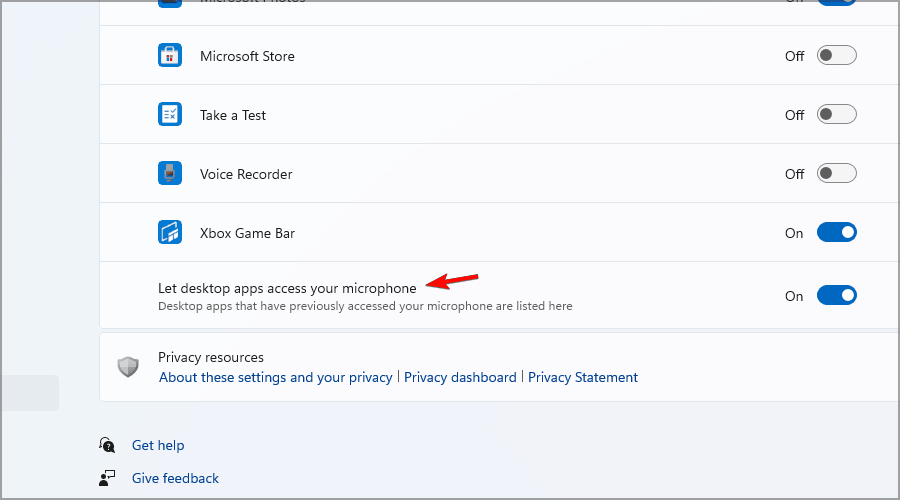Open the Privacy Statement link
The height and width of the screenshot is (500, 900).
click(x=583, y=377)
